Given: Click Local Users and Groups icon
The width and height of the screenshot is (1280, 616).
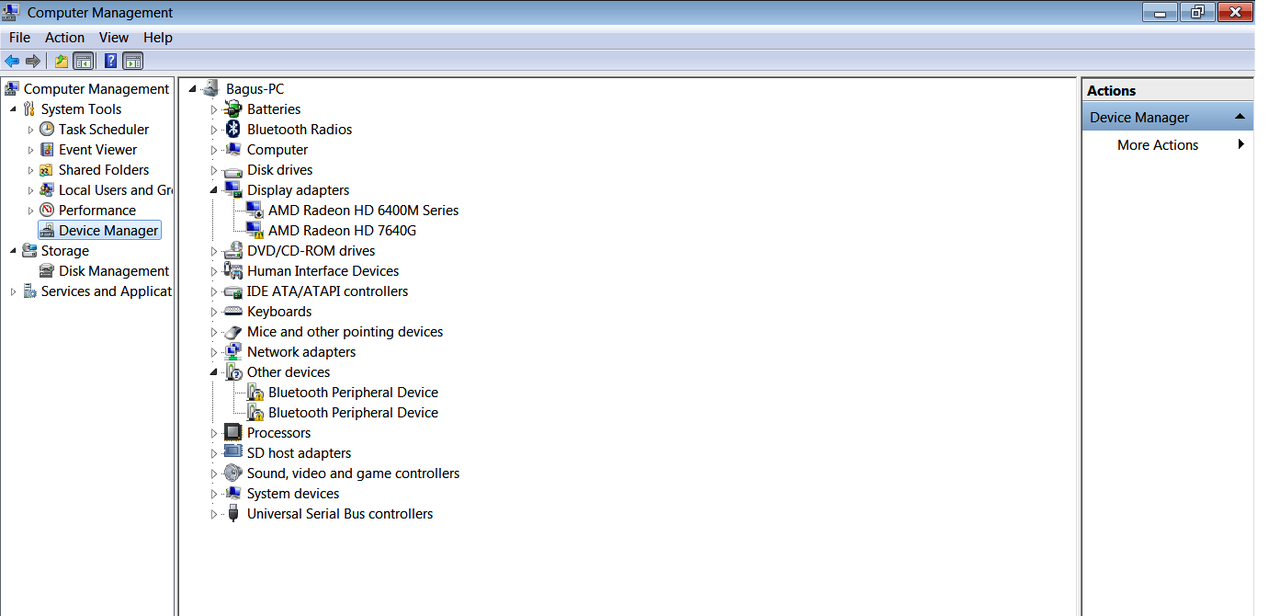Looking at the screenshot, I should [47, 190].
